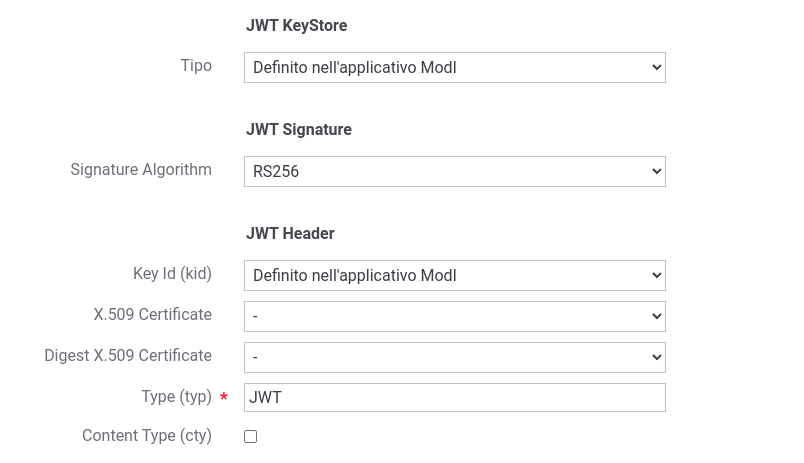The height and width of the screenshot is (463, 804).
Task: Click the Signature Algorithm label
Action: tap(141, 169)
